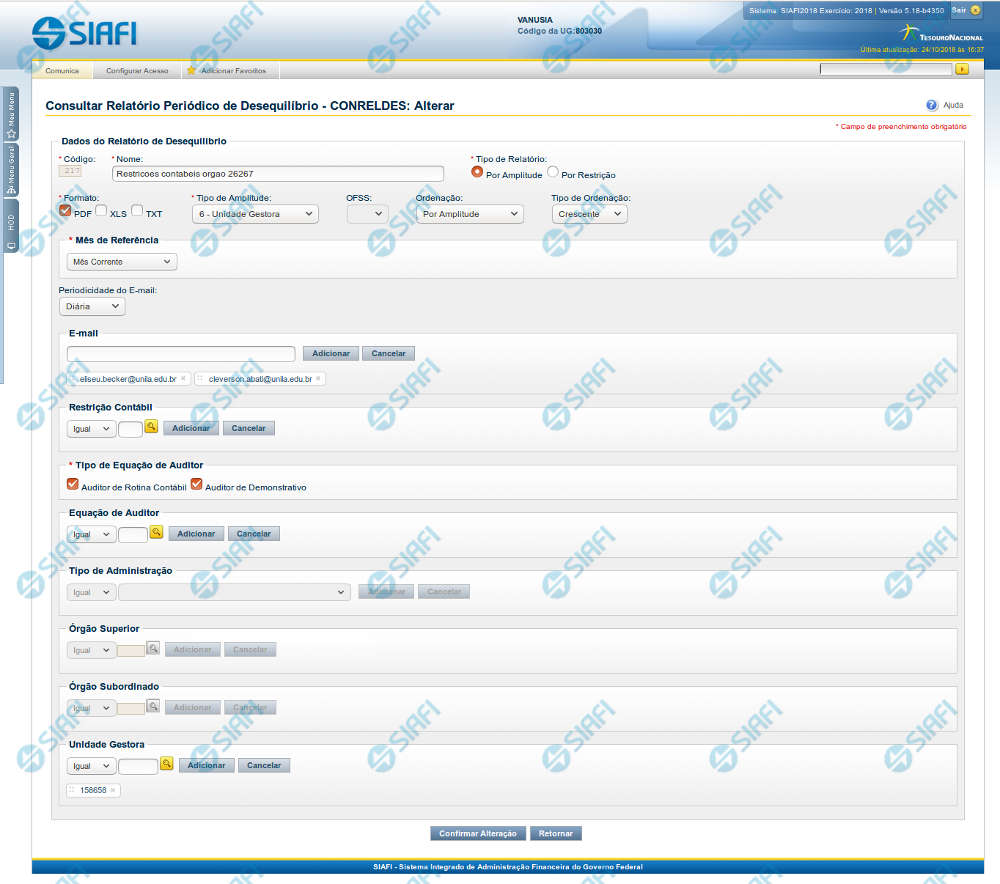The width and height of the screenshot is (1000, 884).
Task: Open Meu Menu side tab
Action: pyautogui.click(x=11, y=115)
